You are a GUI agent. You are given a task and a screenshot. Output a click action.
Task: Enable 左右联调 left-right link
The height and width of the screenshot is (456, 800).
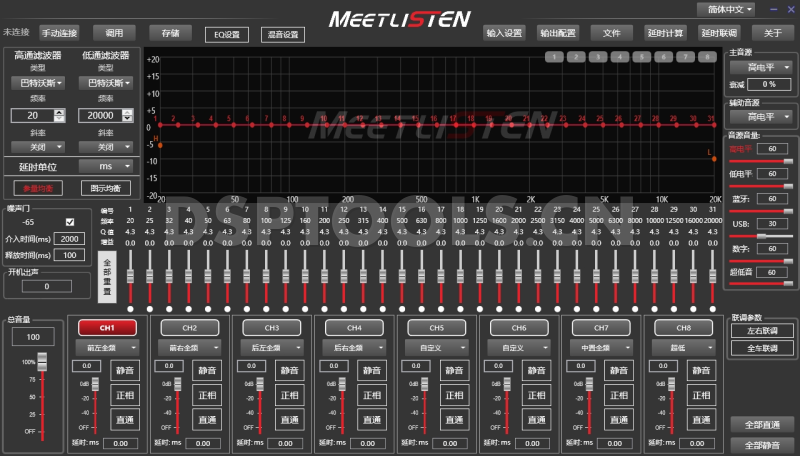pos(762,331)
